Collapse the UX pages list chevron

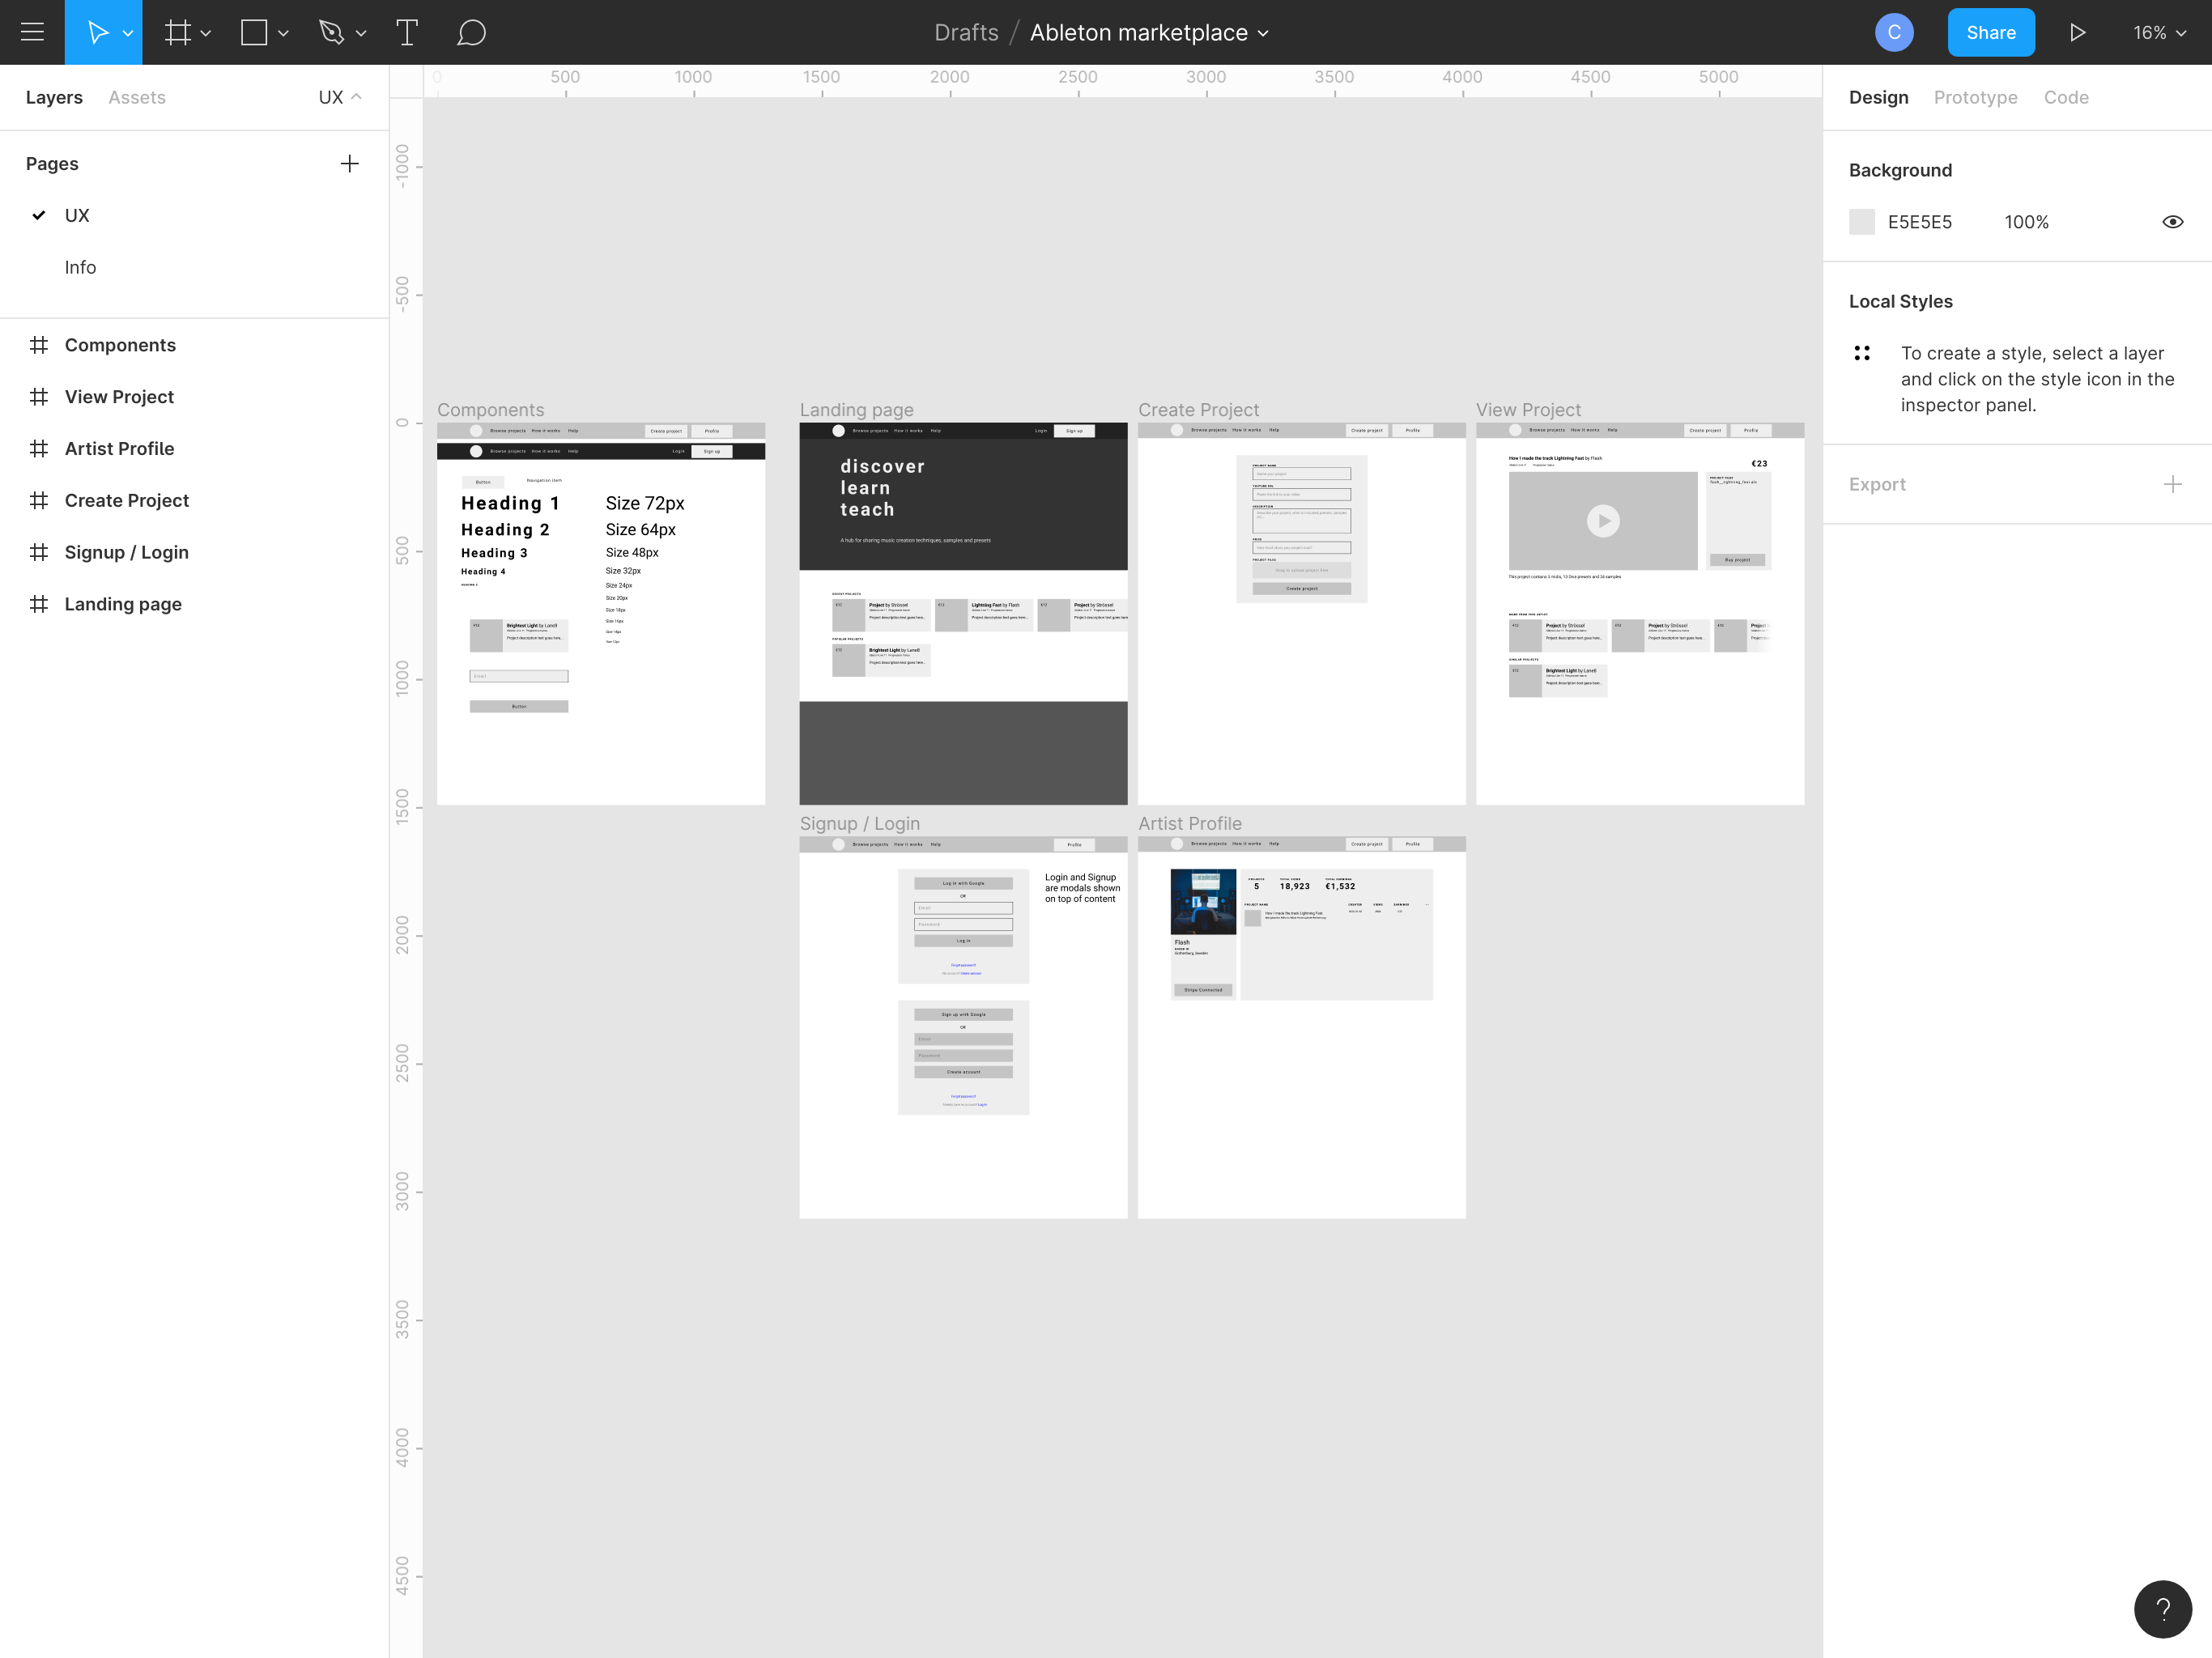tap(356, 97)
